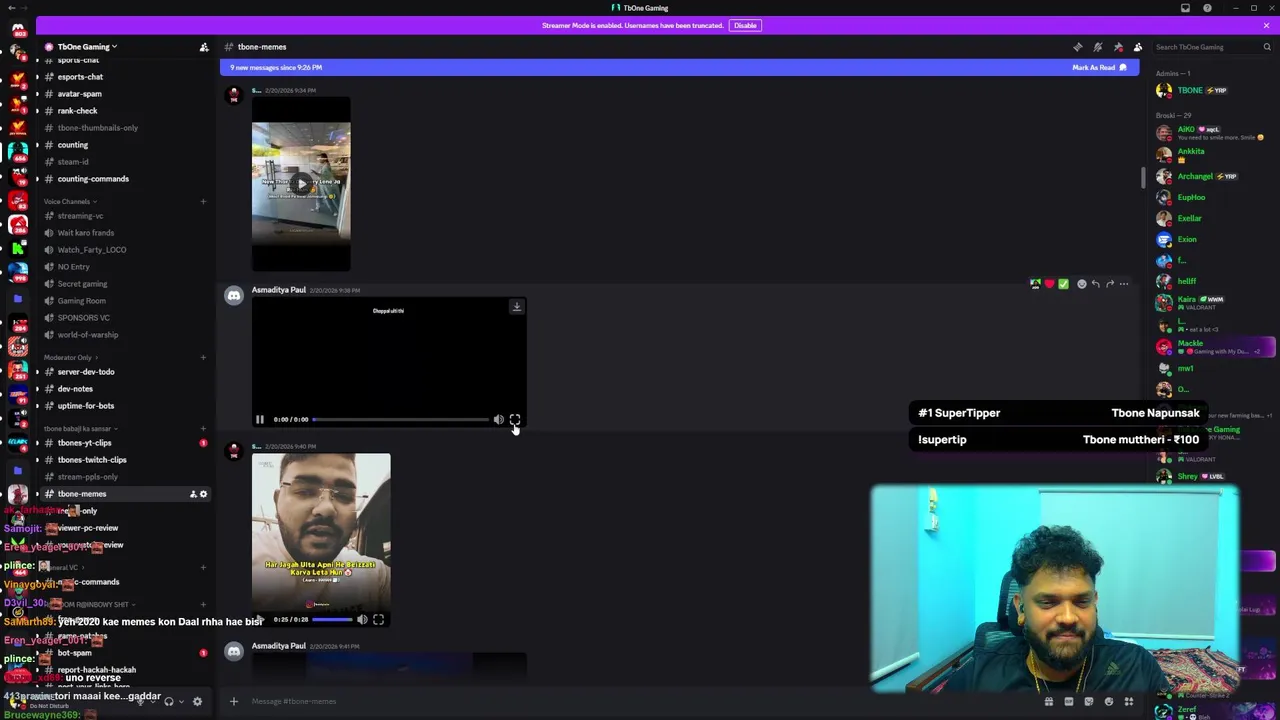Open the dev-notes channel
The image size is (1280, 720).
(x=75, y=389)
